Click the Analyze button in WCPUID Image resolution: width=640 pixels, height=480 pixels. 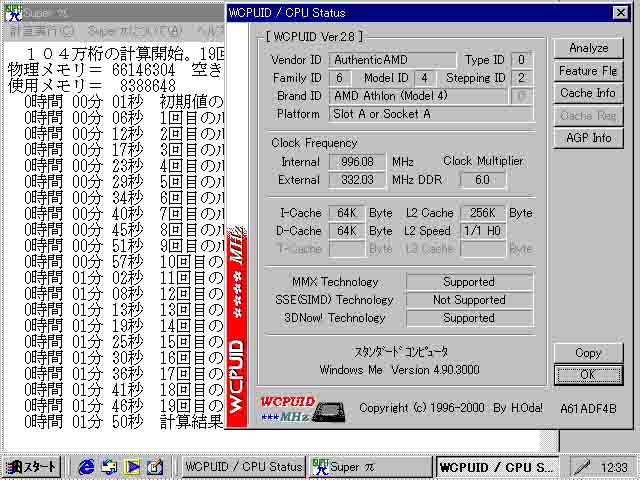(588, 48)
